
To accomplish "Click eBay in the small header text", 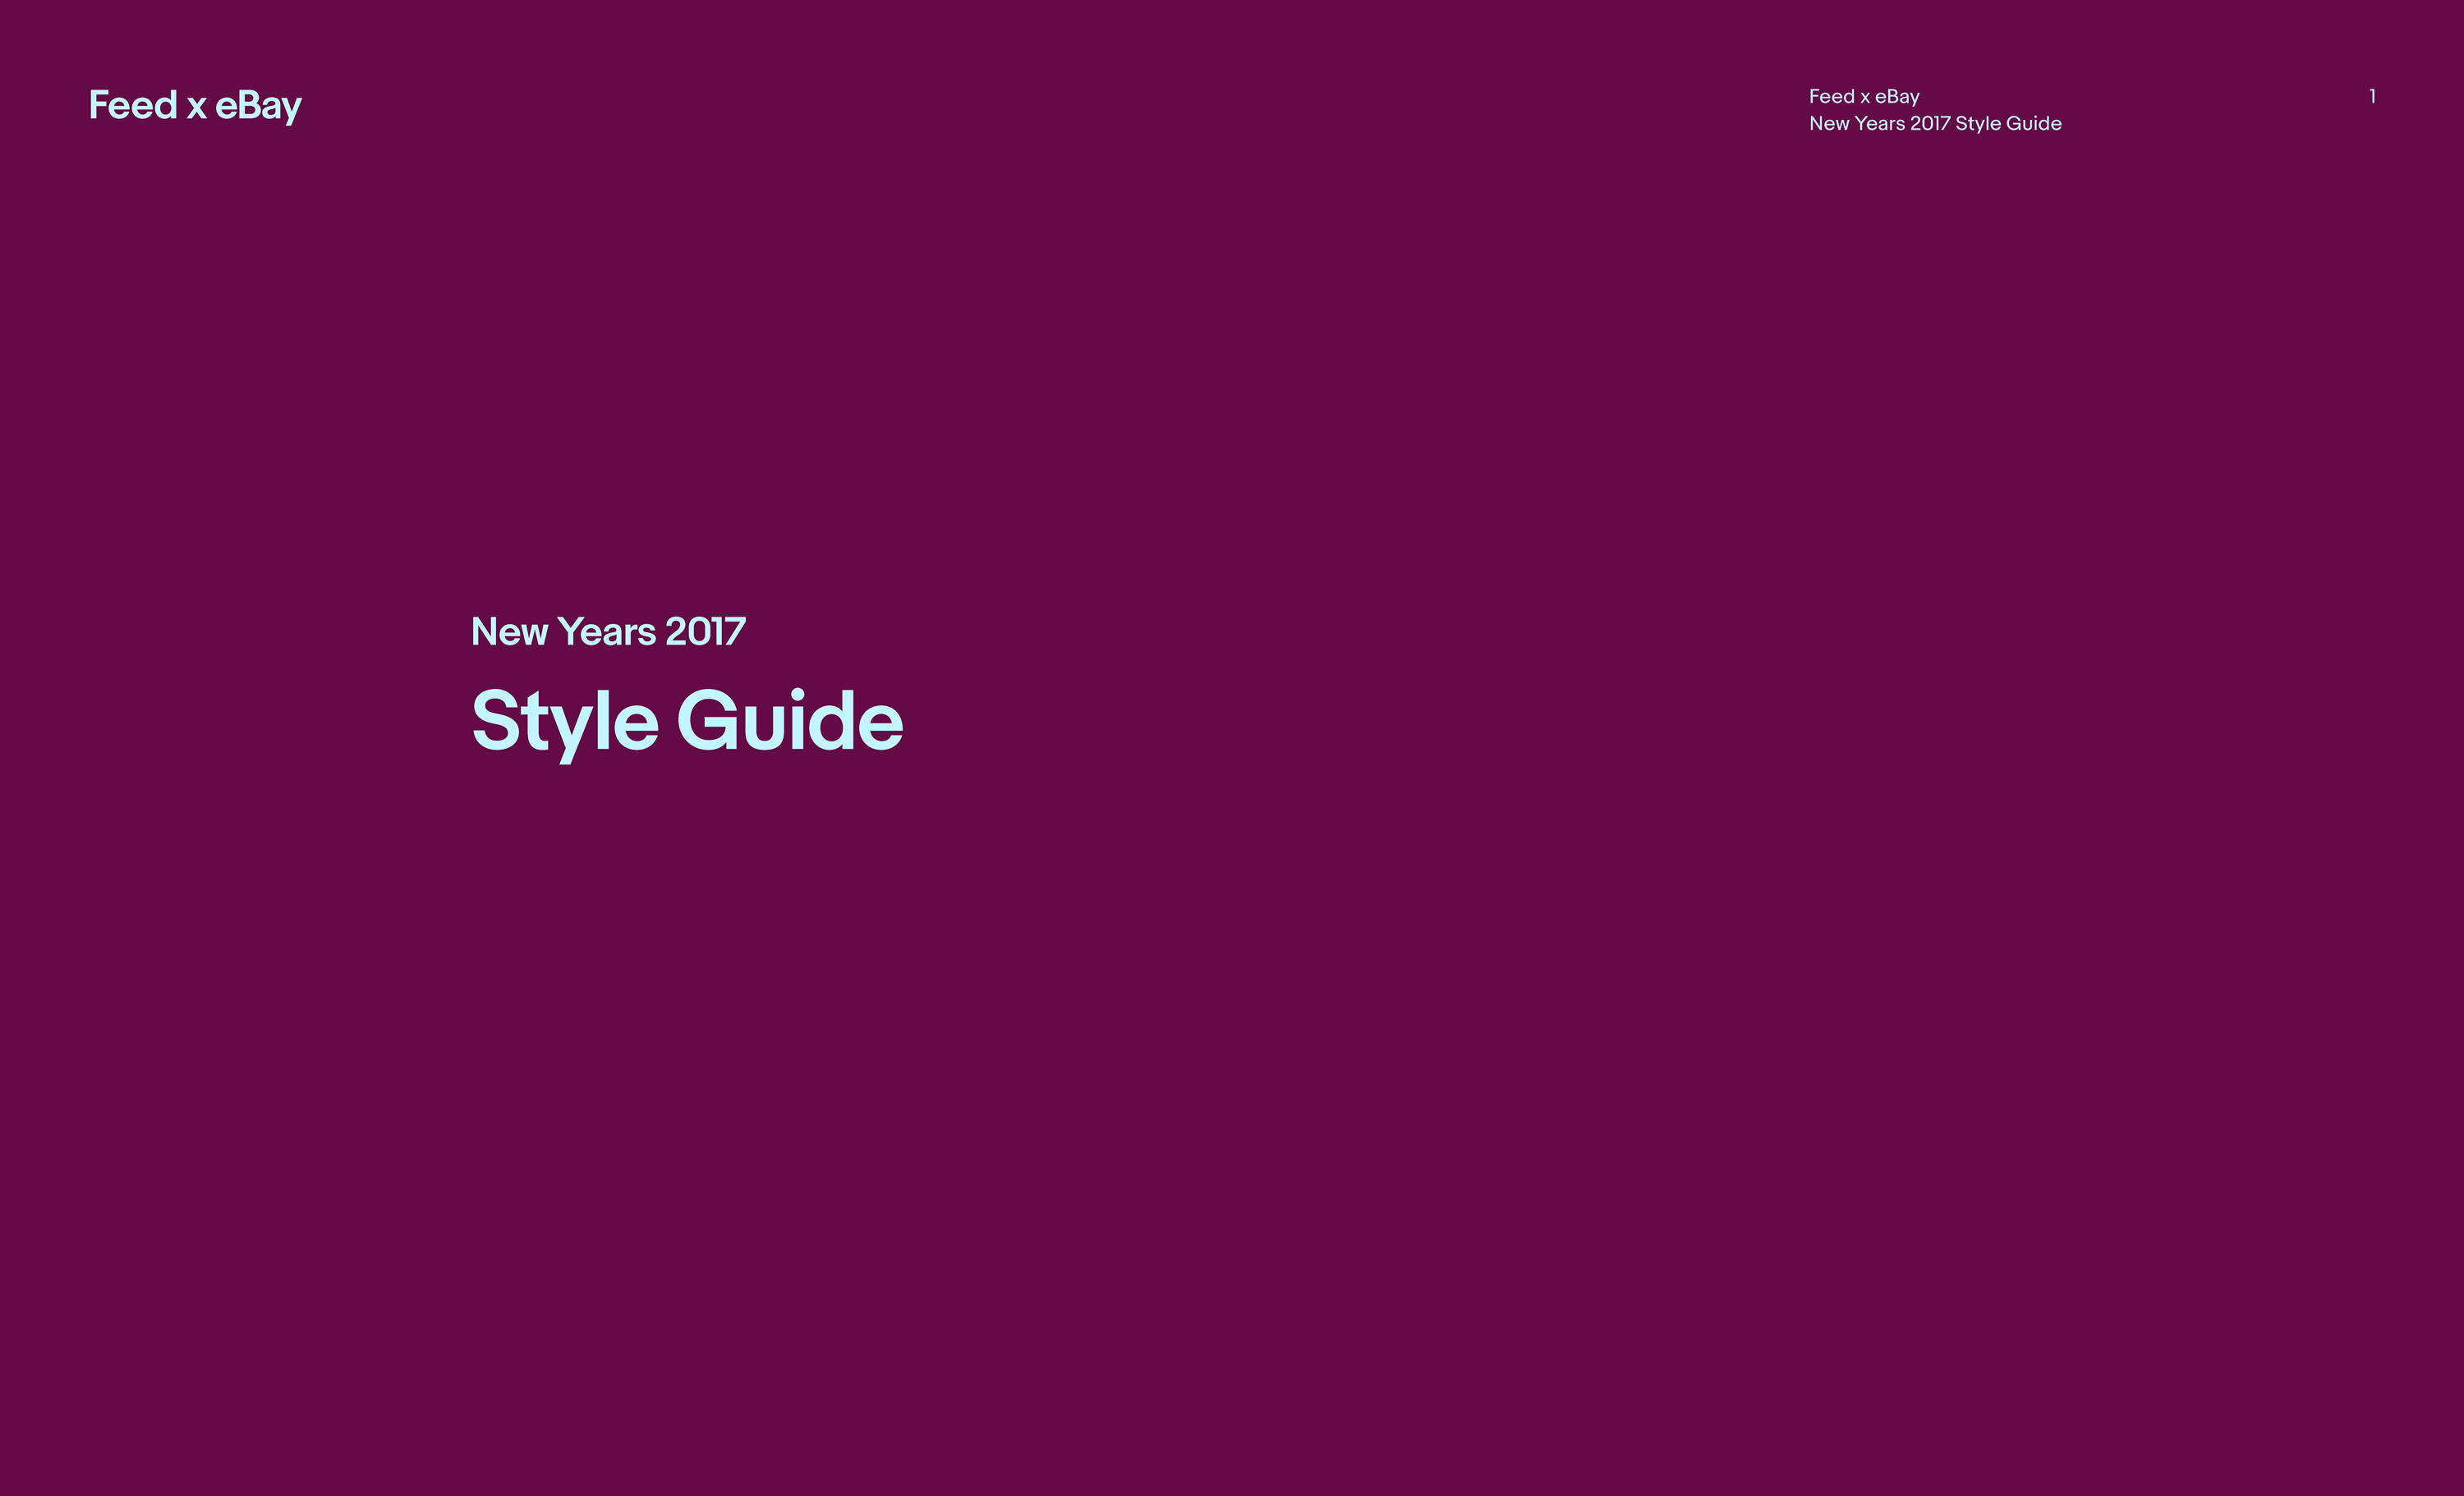I will click(1897, 96).
